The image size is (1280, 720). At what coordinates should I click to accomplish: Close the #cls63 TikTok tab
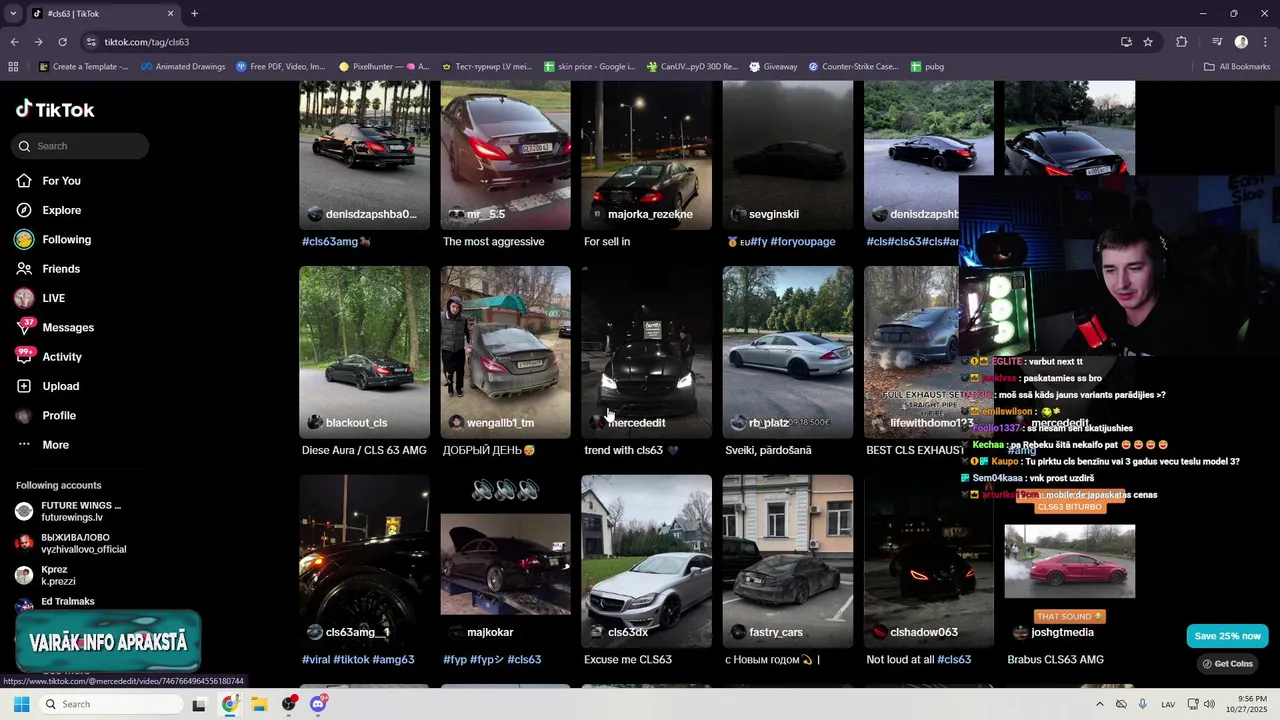point(170,14)
